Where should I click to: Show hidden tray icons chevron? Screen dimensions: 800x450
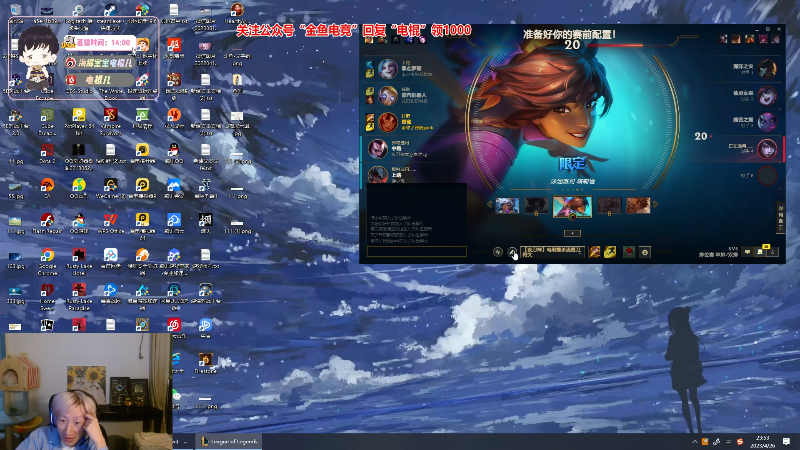(x=694, y=441)
